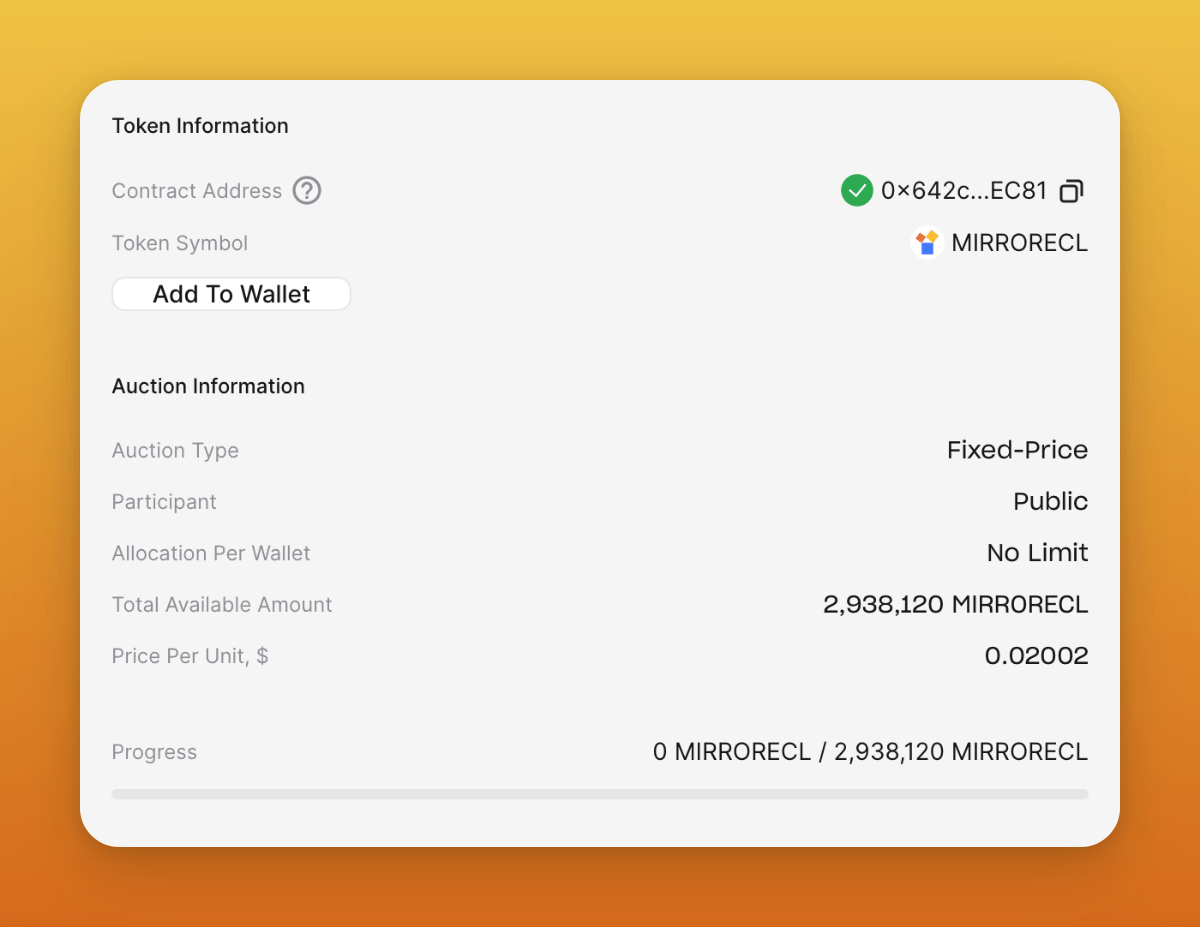Click the MIRRORECL token logo icon
The image size is (1200, 927).
point(928,243)
